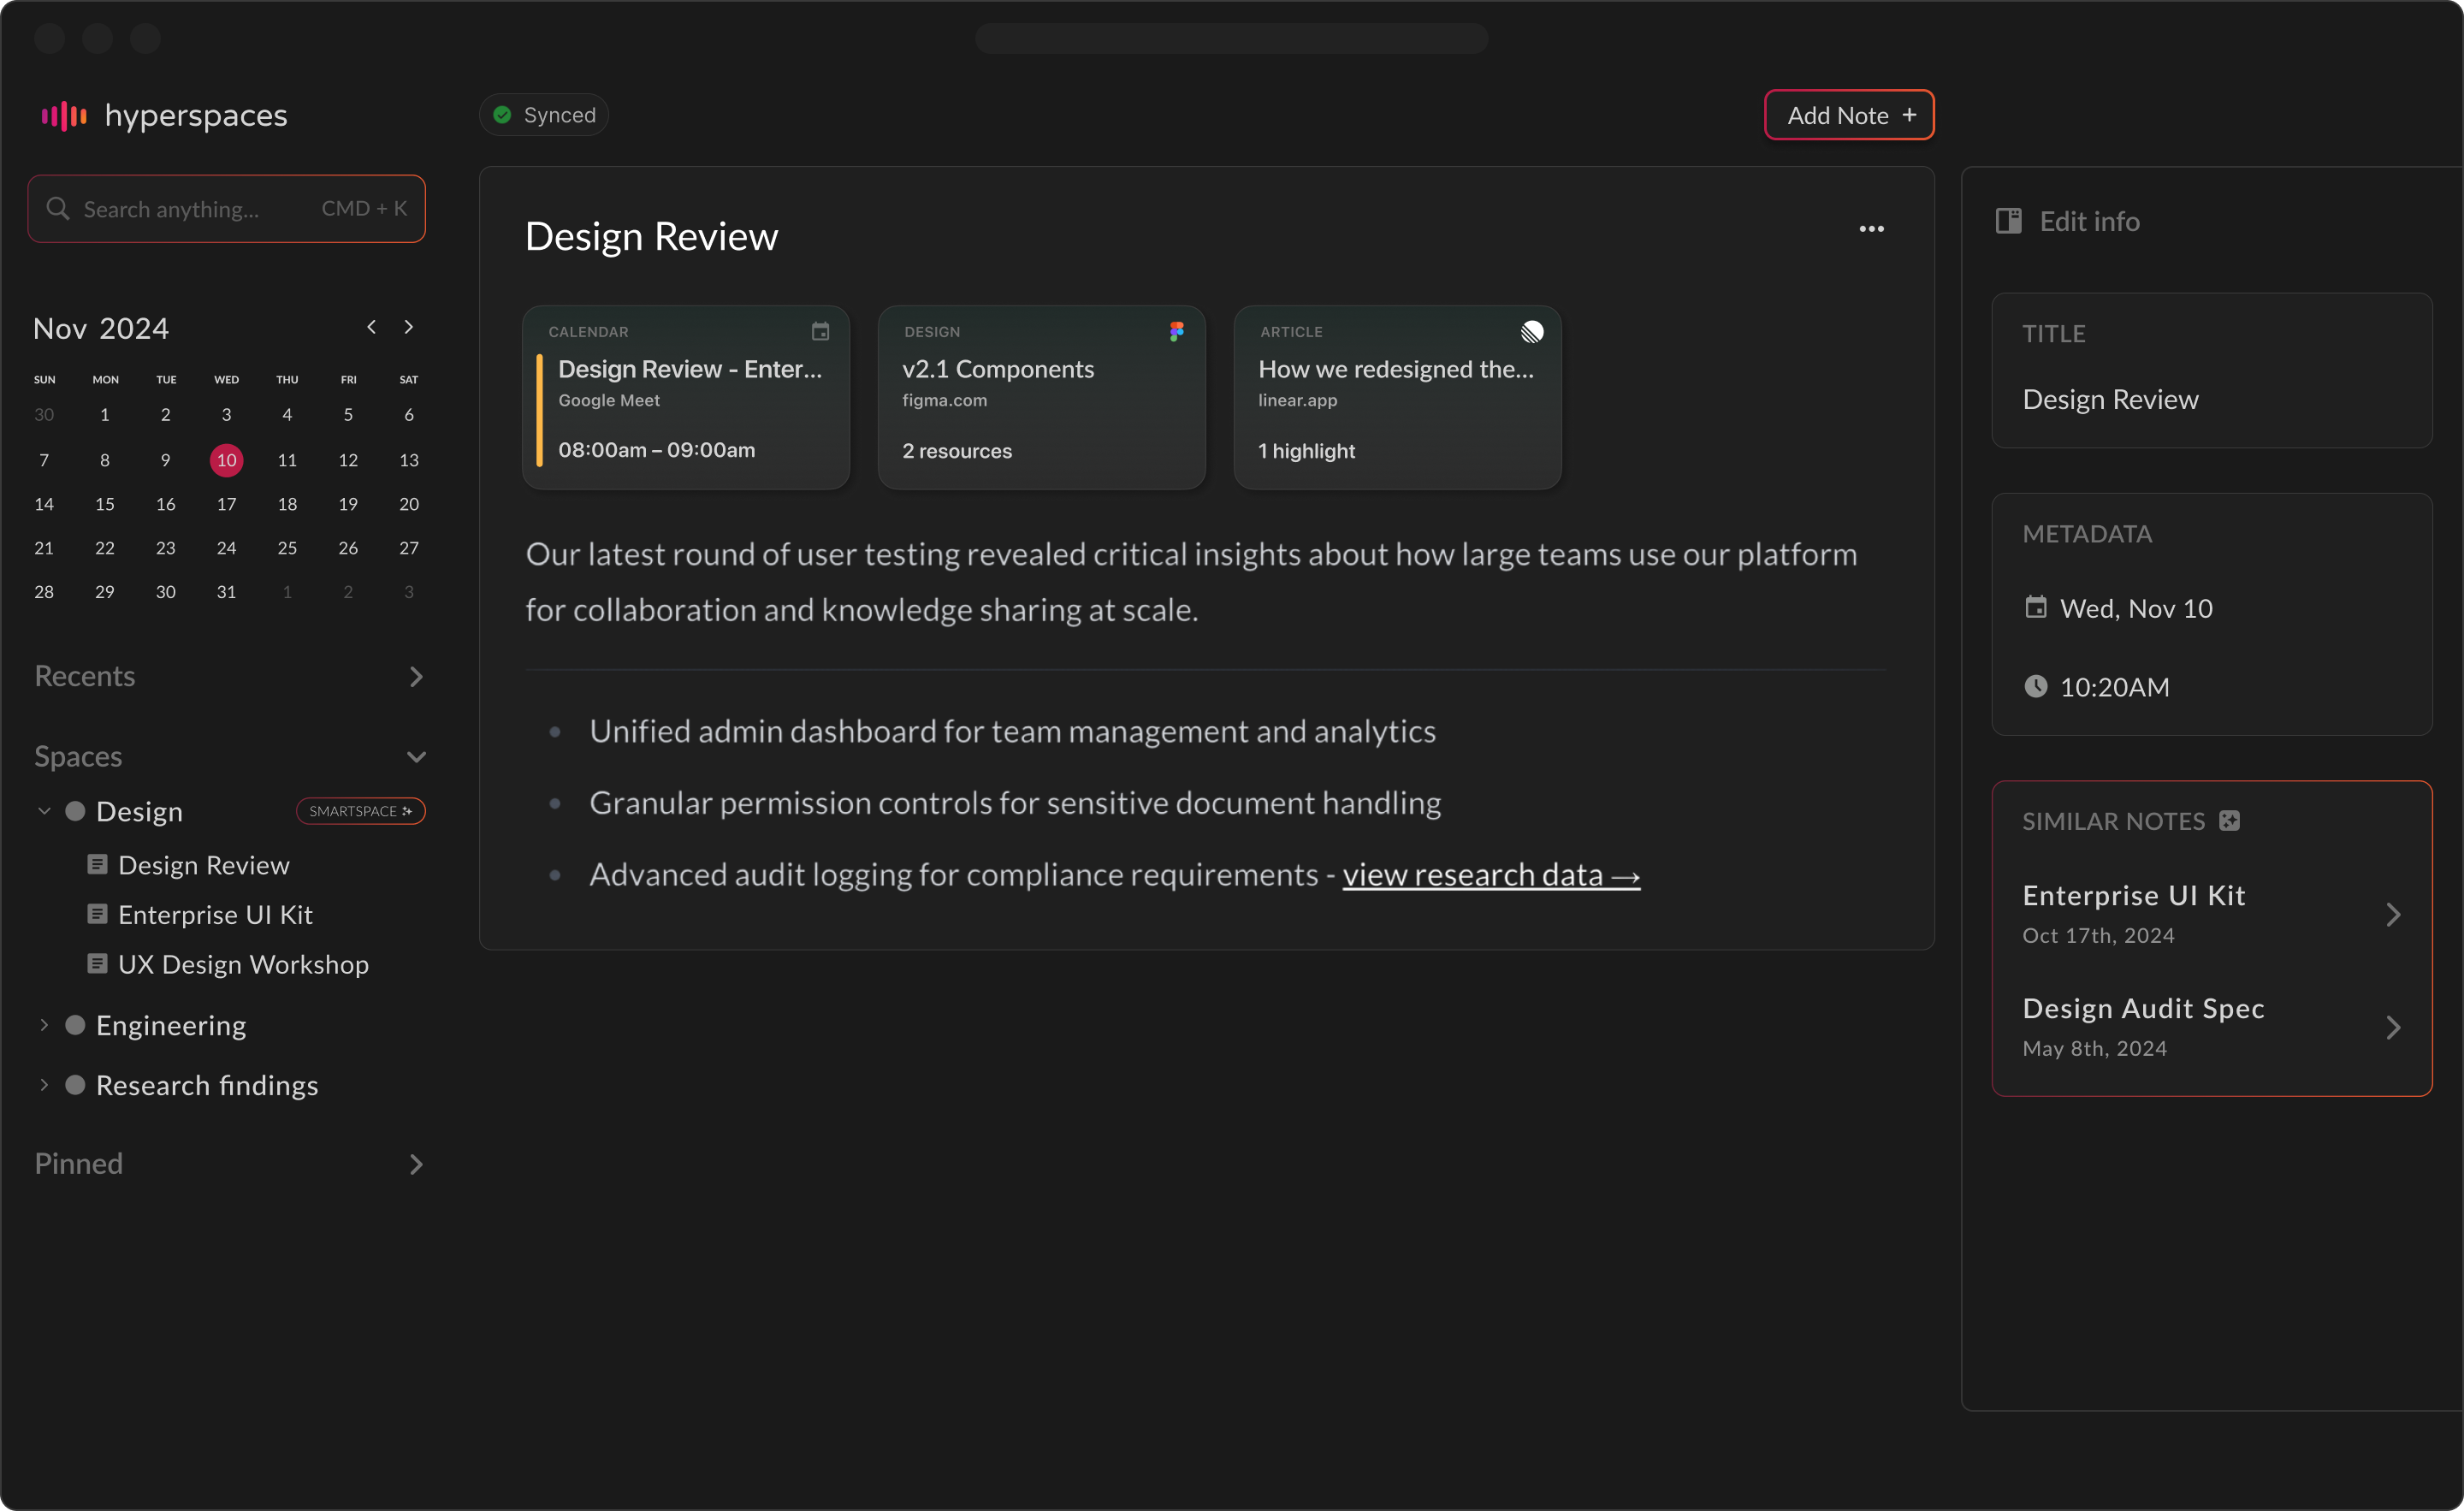This screenshot has width=2464, height=1511.
Task: Click the note icon beside UX Design Workshop
Action: tap(97, 964)
